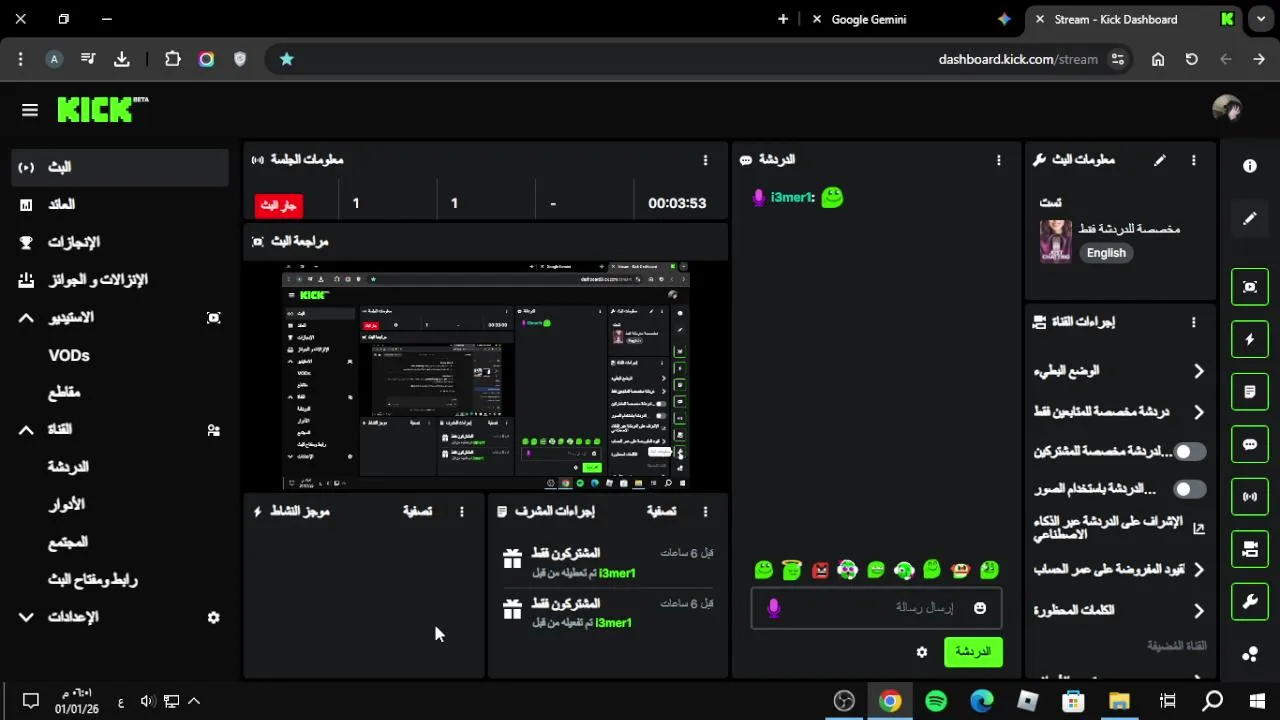Open the Revenue sidebar item
The image size is (1280, 720).
click(120, 204)
